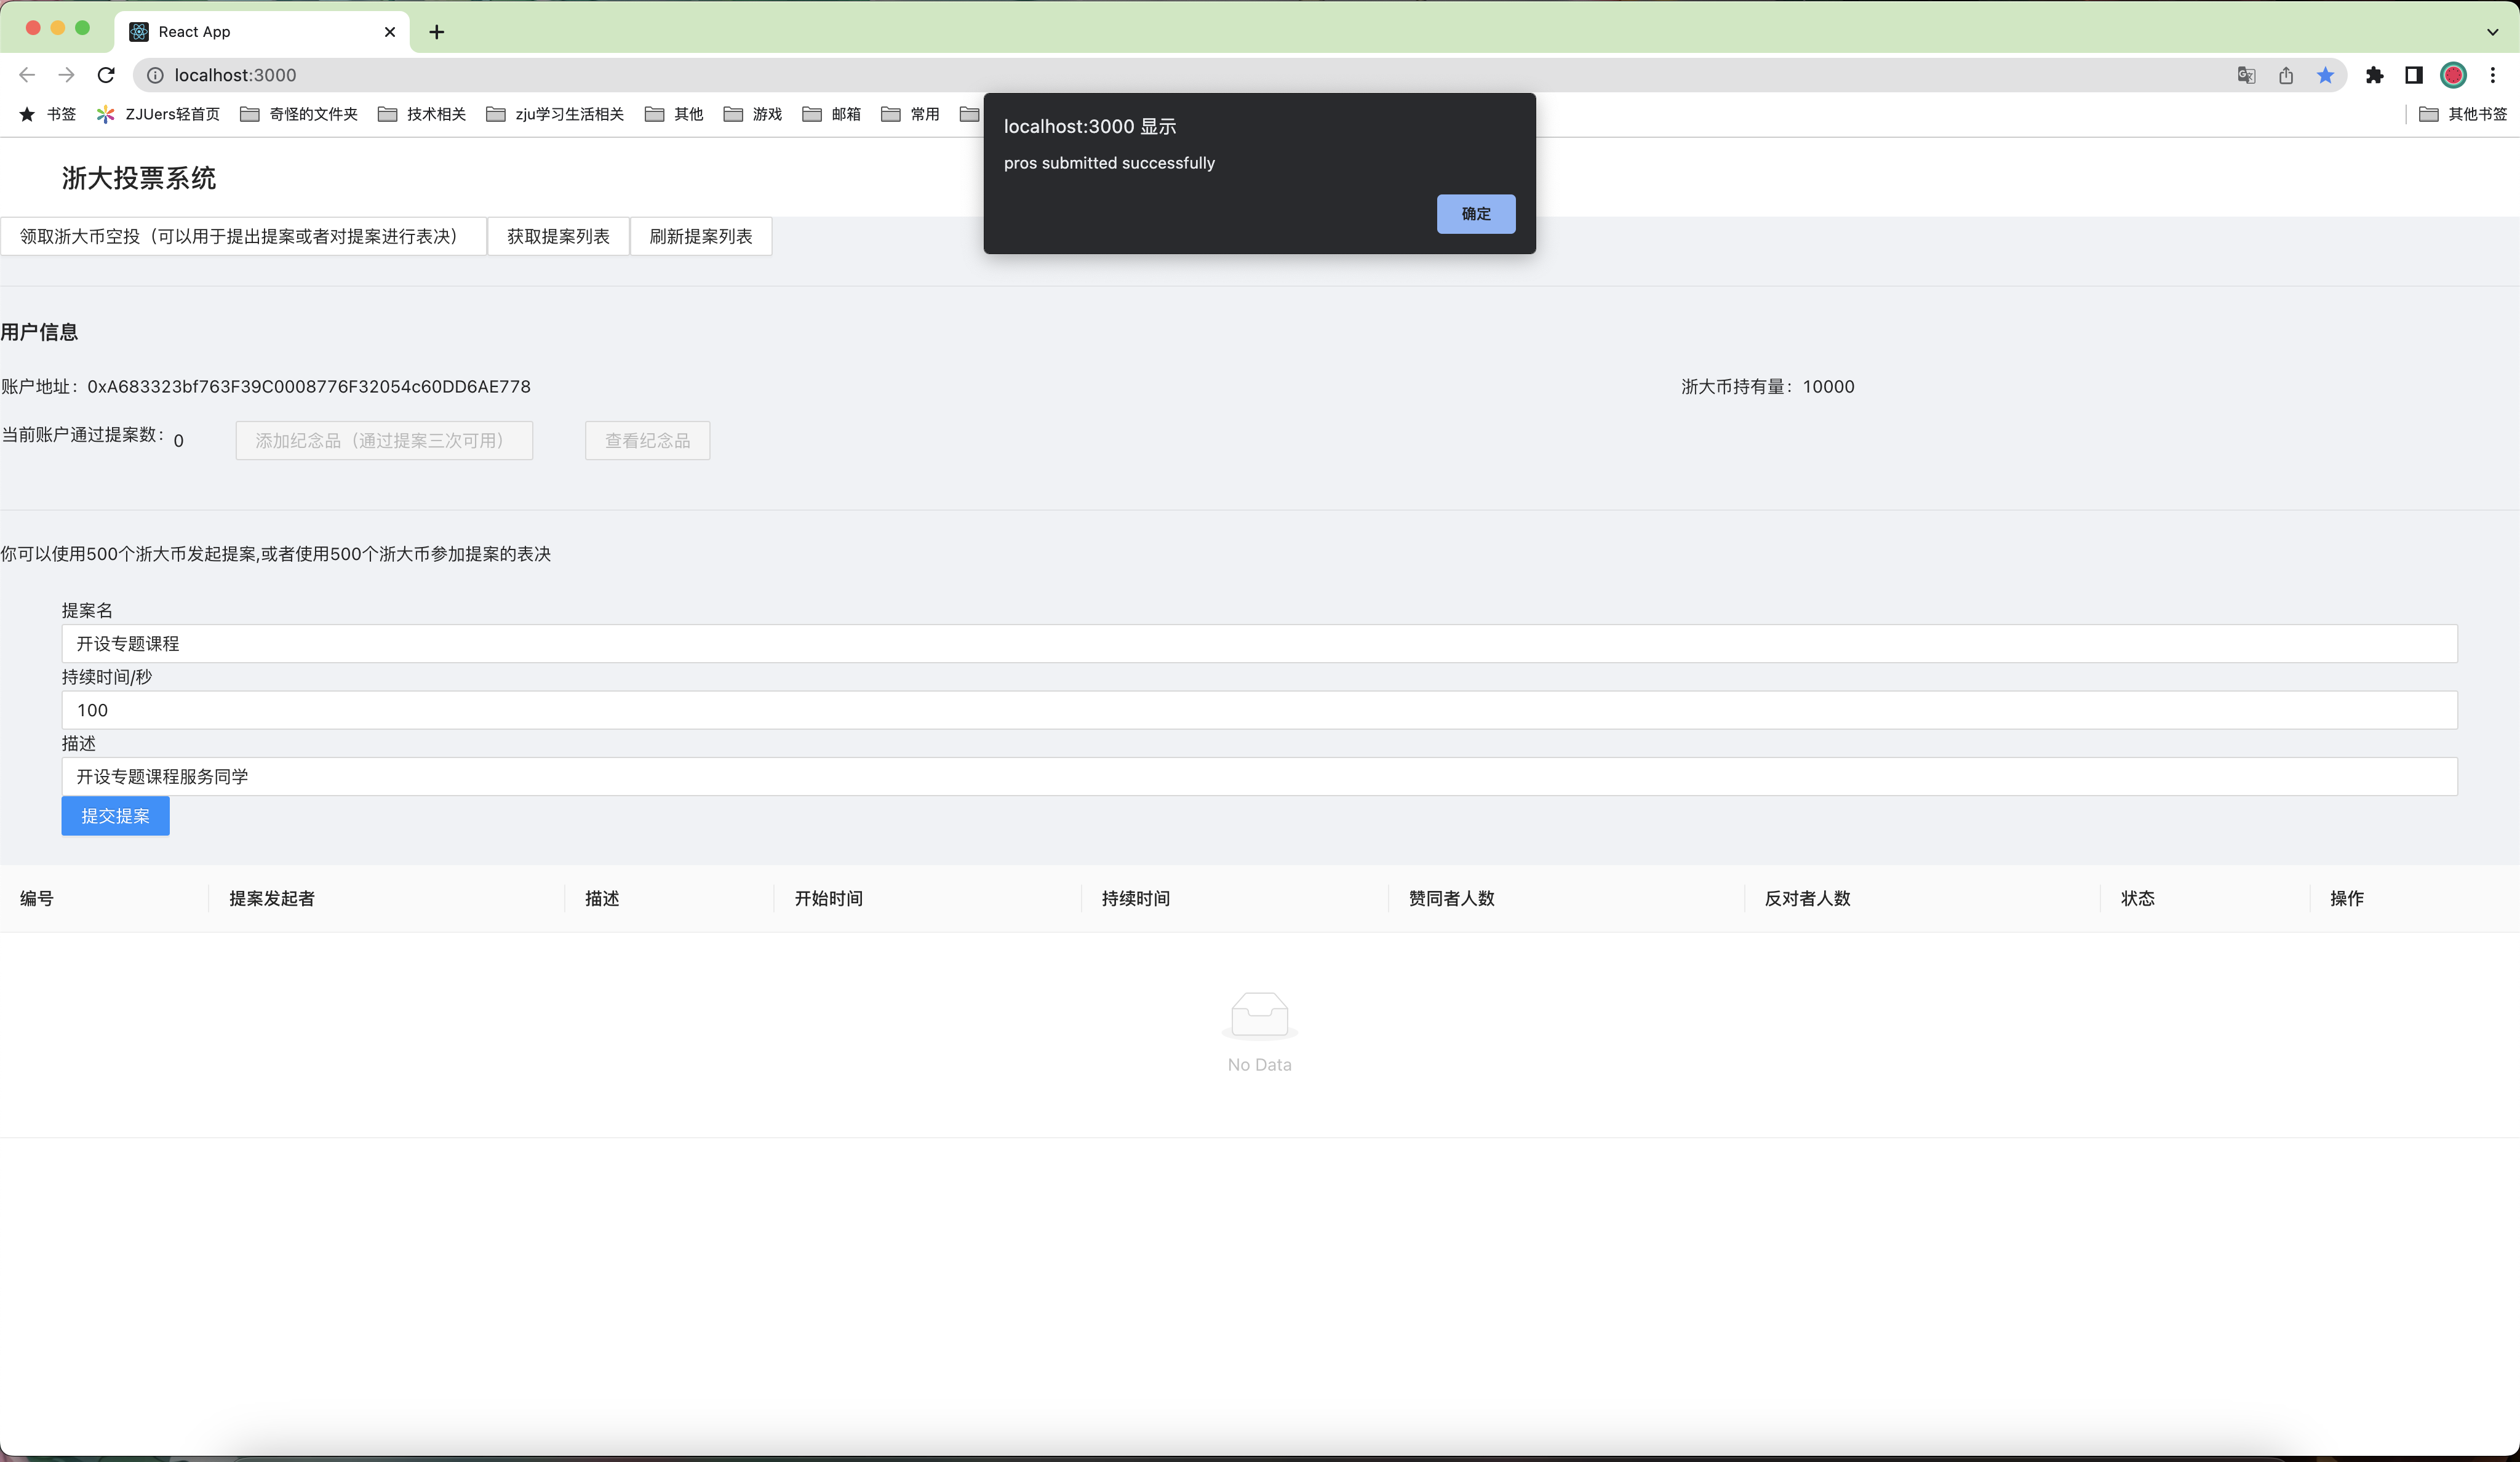Go forward with the browser forward arrow
Screen dimensions: 2520x1462
(66, 75)
